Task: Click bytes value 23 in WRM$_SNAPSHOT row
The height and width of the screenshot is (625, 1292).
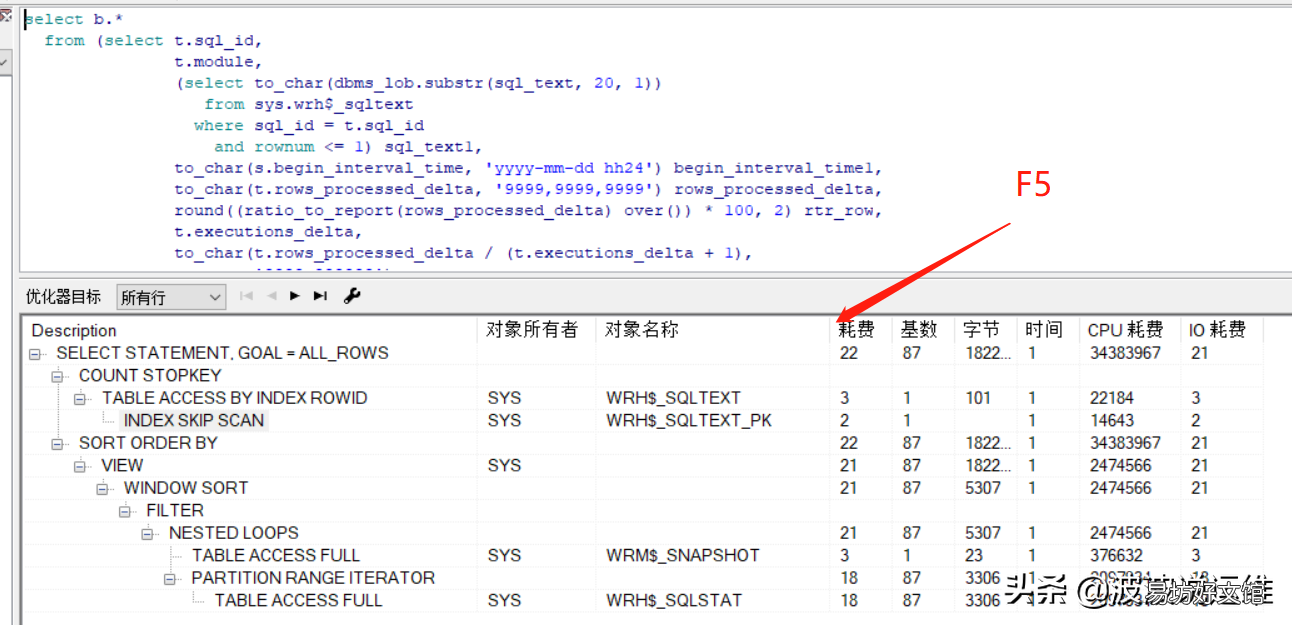Action: coord(974,556)
